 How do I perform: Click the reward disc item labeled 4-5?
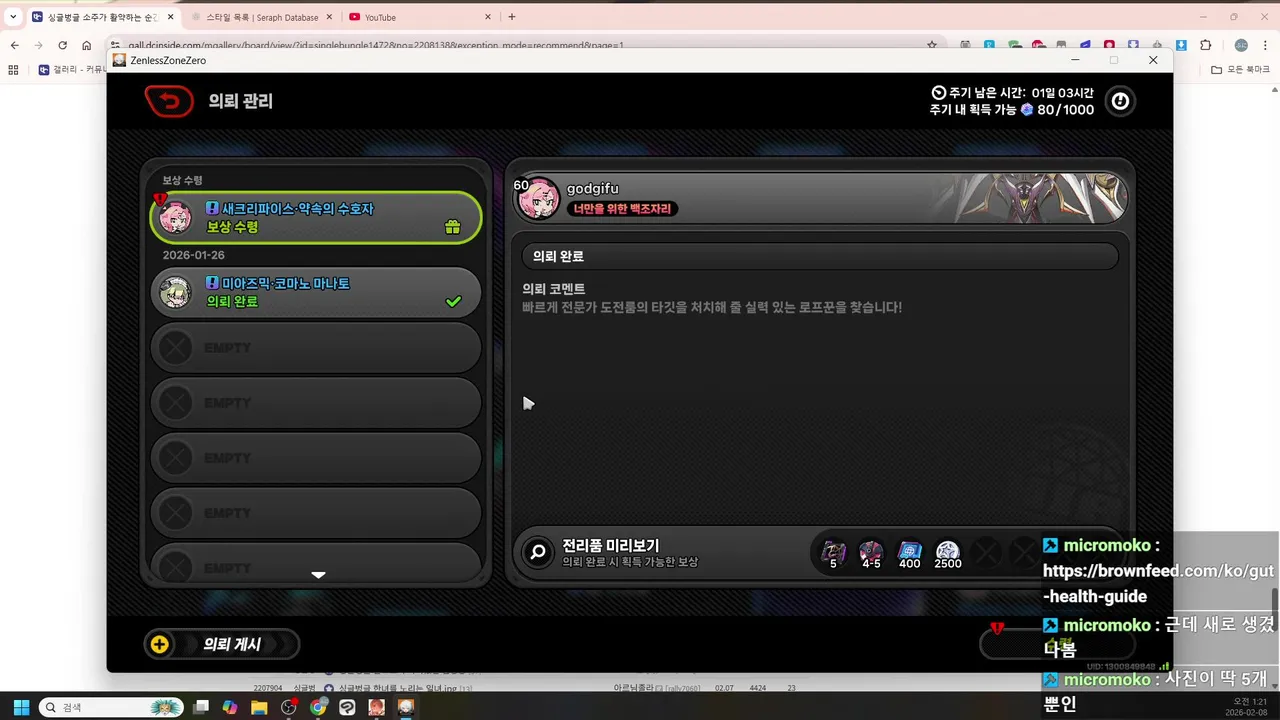(871, 552)
